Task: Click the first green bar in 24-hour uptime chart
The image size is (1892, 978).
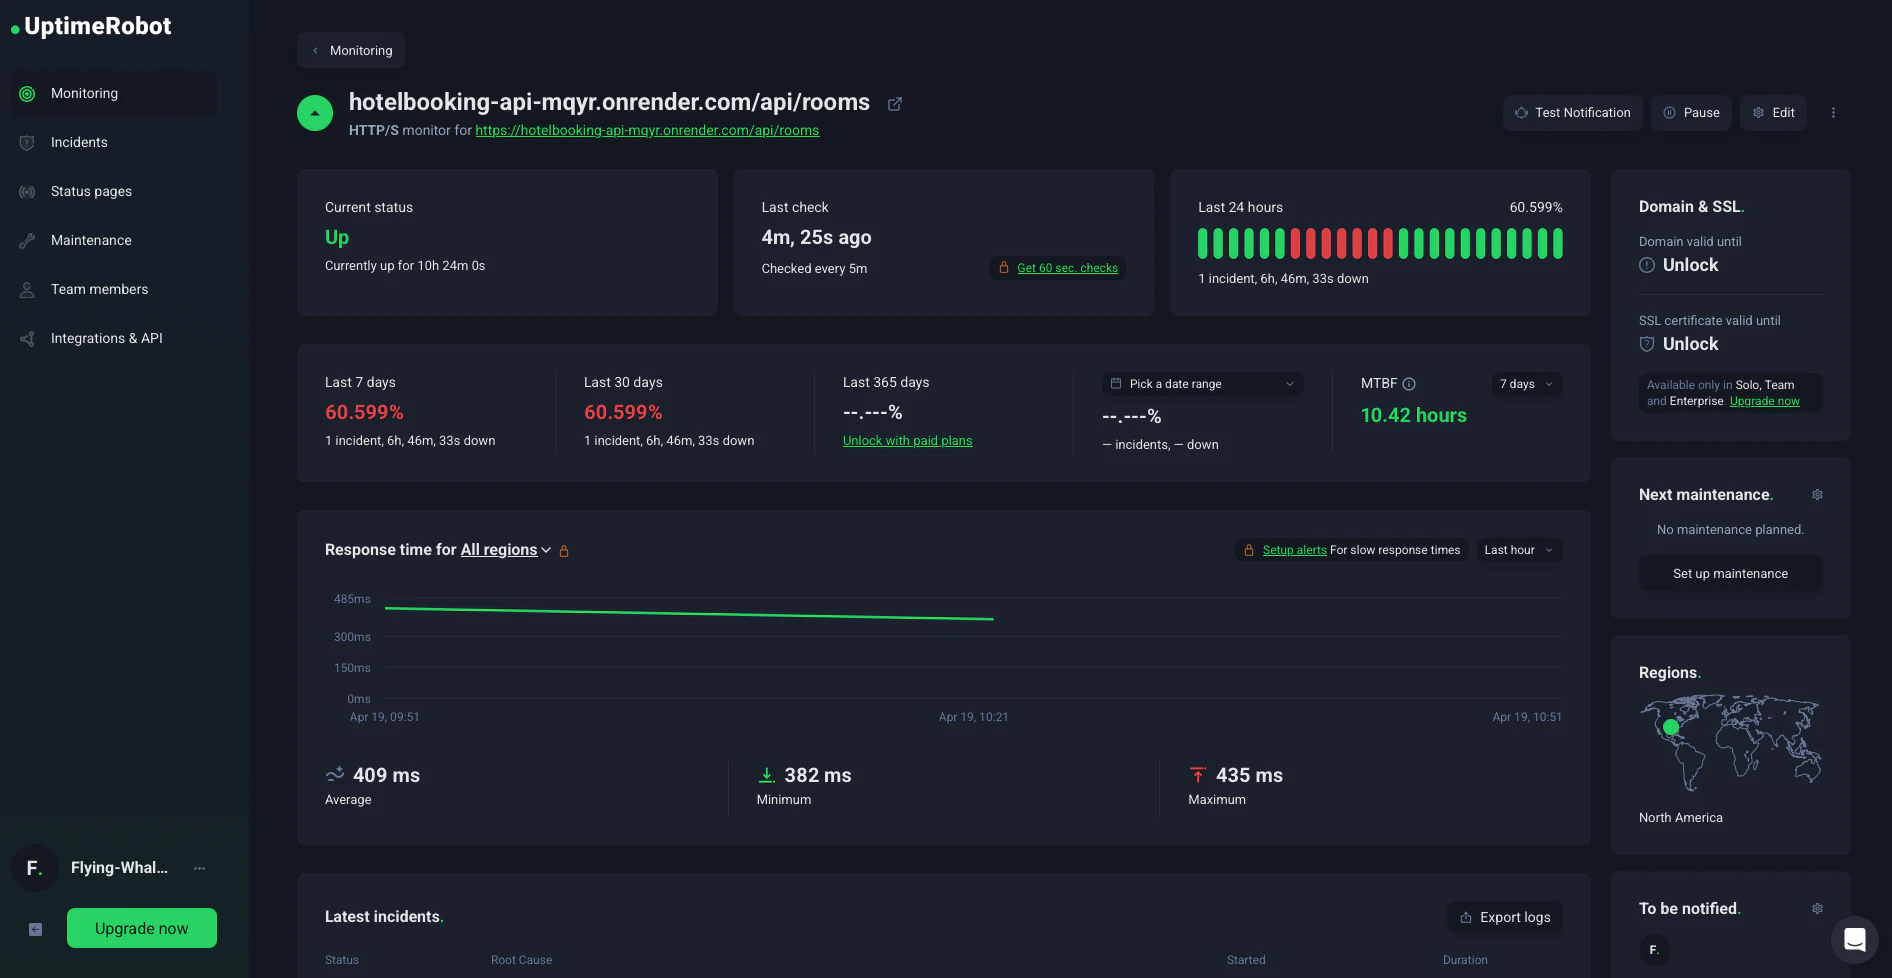Action: [1203, 244]
